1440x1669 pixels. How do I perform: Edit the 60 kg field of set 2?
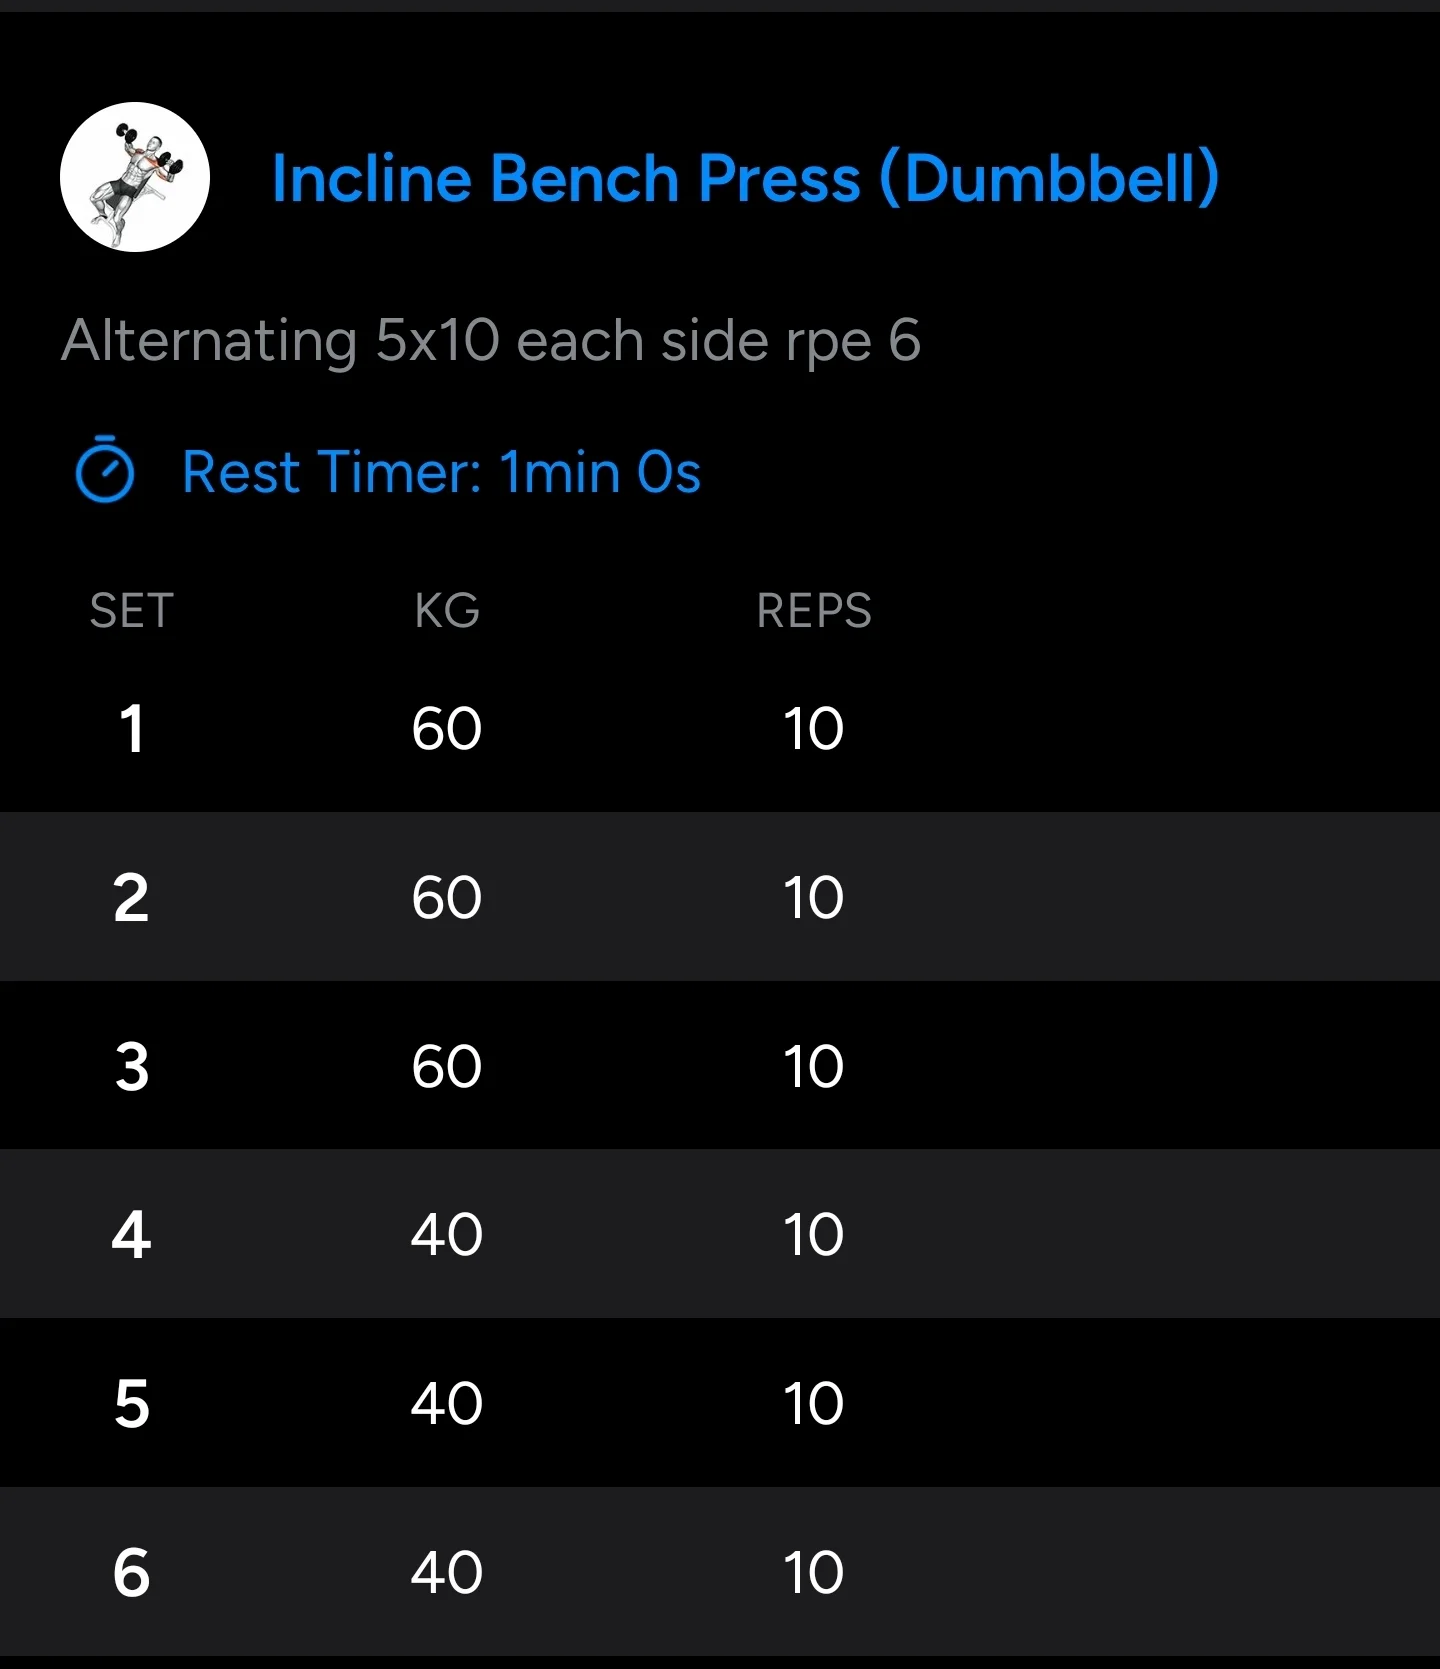click(447, 897)
